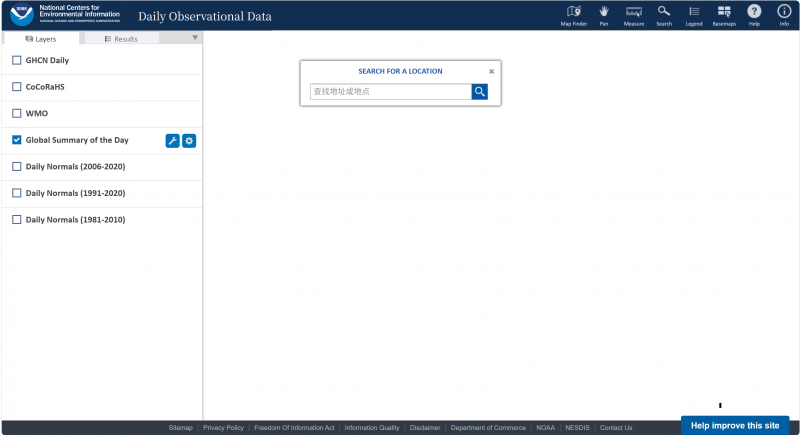800x435 pixels.
Task: Click the wrench tools icon for Global Summary
Action: [172, 141]
